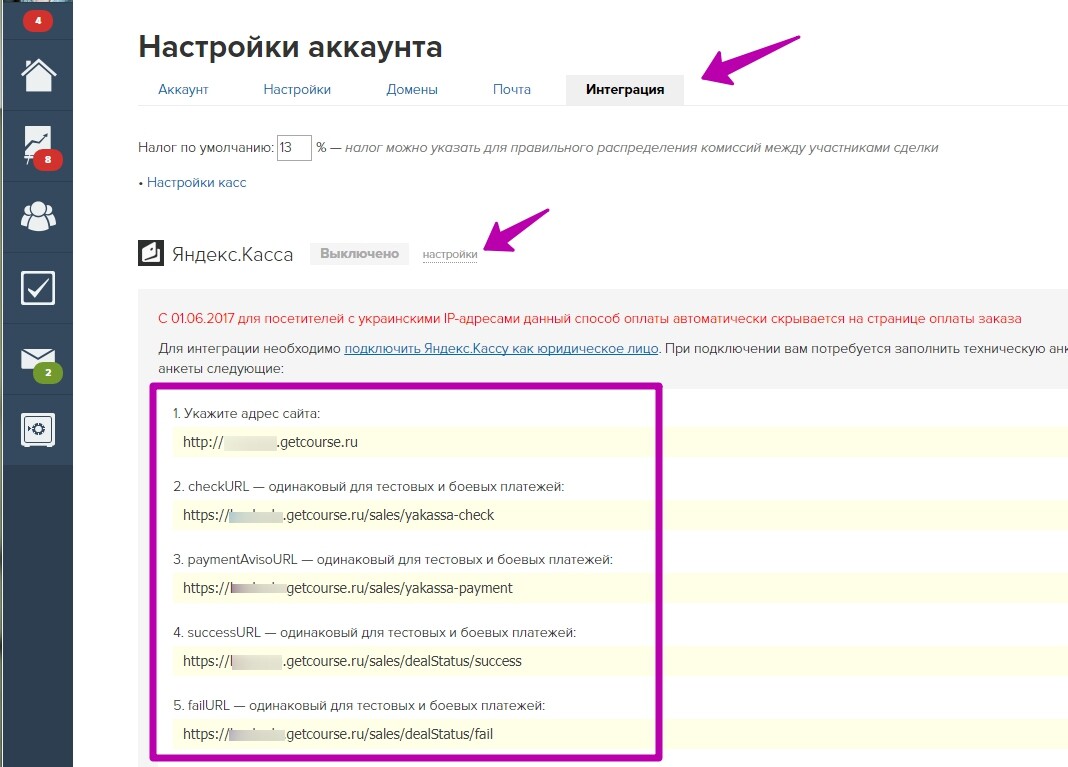Open the Настройки касс link
Image resolution: width=1068 pixels, height=767 pixels.
197,183
